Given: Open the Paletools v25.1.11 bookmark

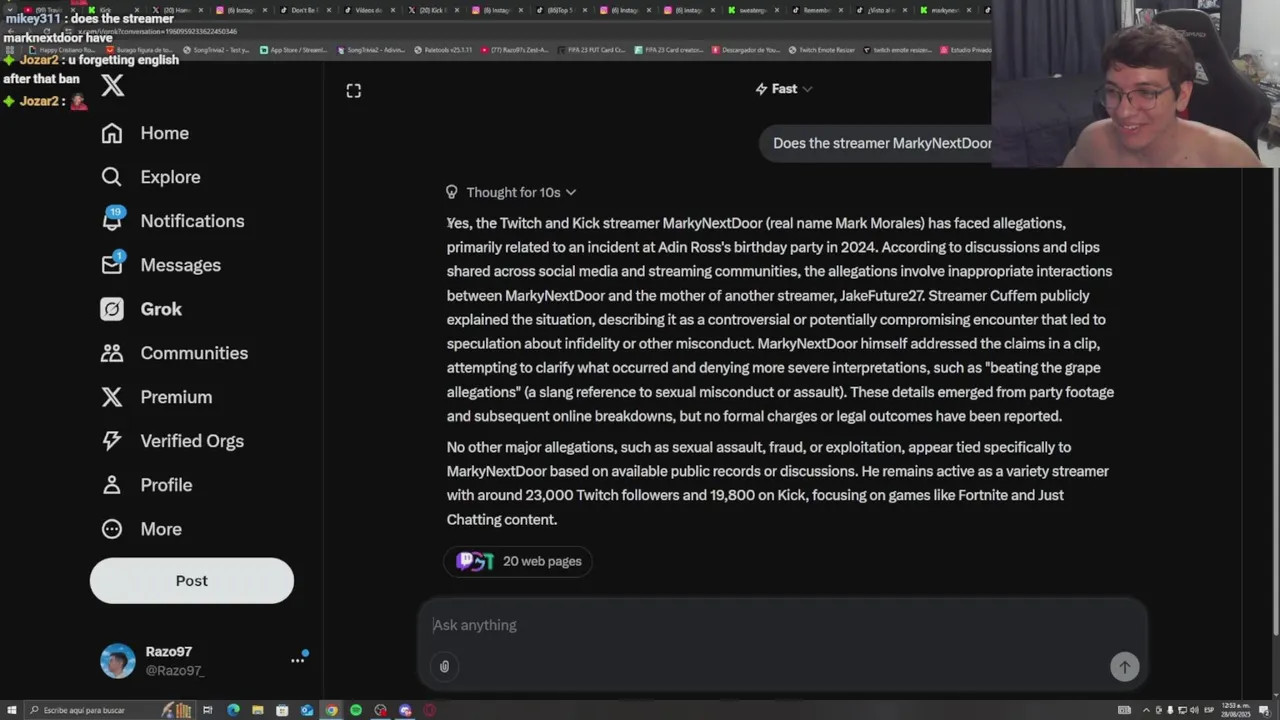Looking at the screenshot, I should pyautogui.click(x=443, y=49).
